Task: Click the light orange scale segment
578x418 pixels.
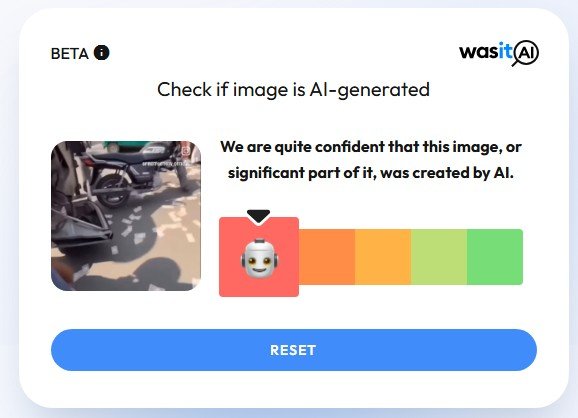Action: coord(383,257)
